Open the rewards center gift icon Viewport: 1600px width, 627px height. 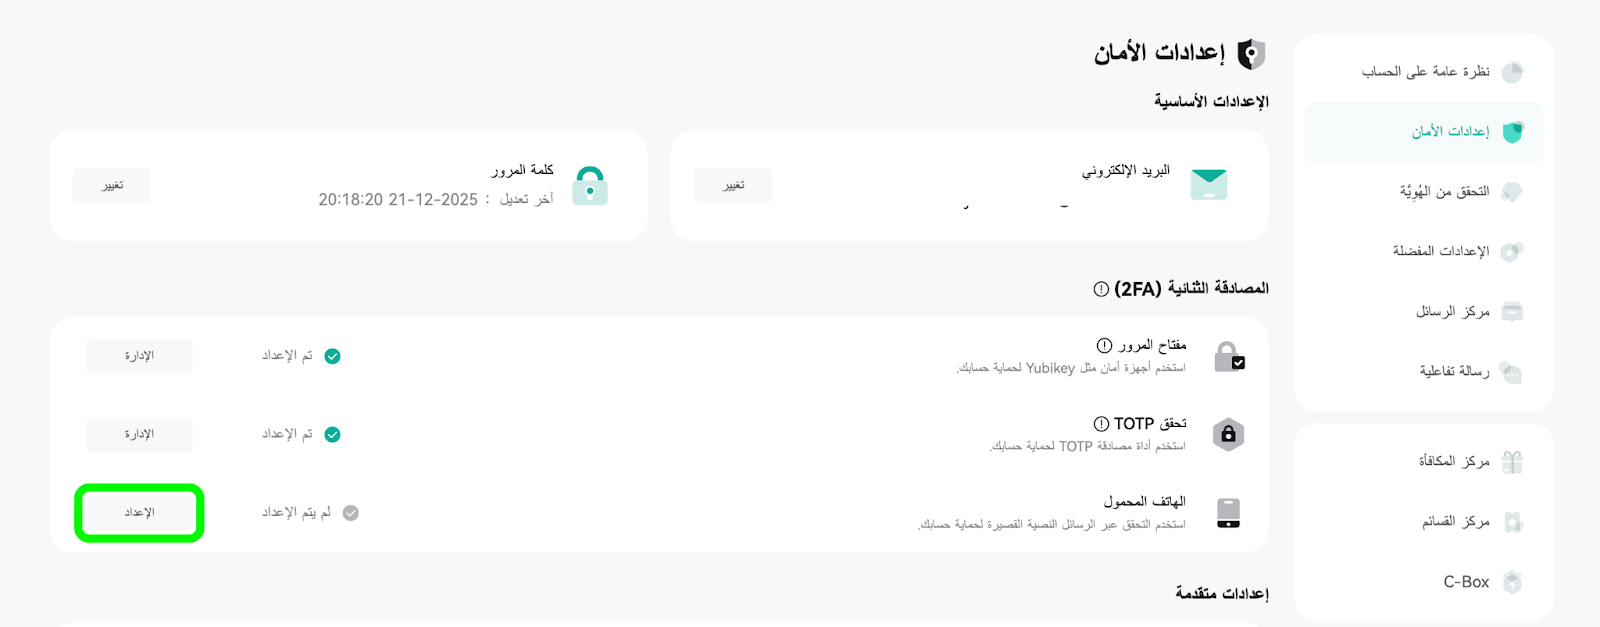pyautogui.click(x=1512, y=462)
